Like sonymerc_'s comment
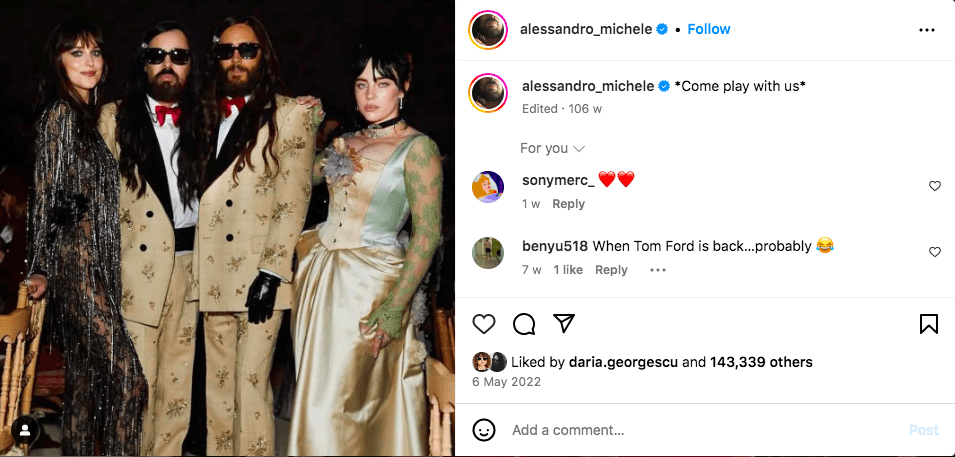 pyautogui.click(x=935, y=186)
